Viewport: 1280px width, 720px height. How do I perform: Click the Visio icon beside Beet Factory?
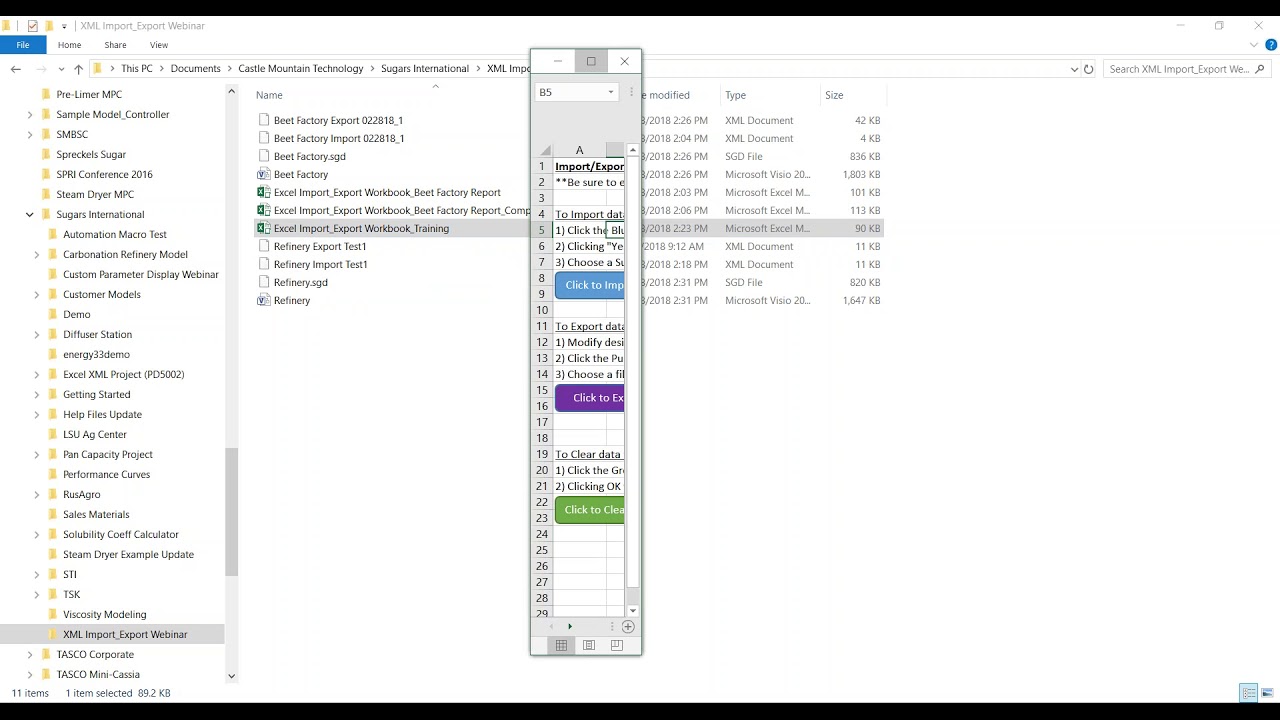coord(264,174)
